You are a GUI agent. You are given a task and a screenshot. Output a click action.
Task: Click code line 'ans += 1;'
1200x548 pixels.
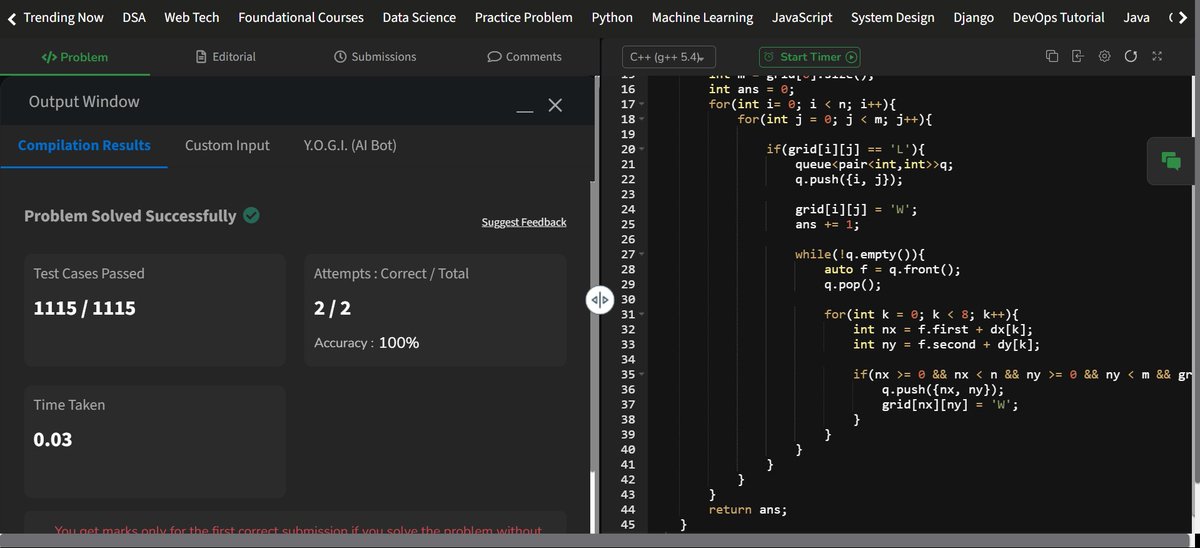click(827, 224)
